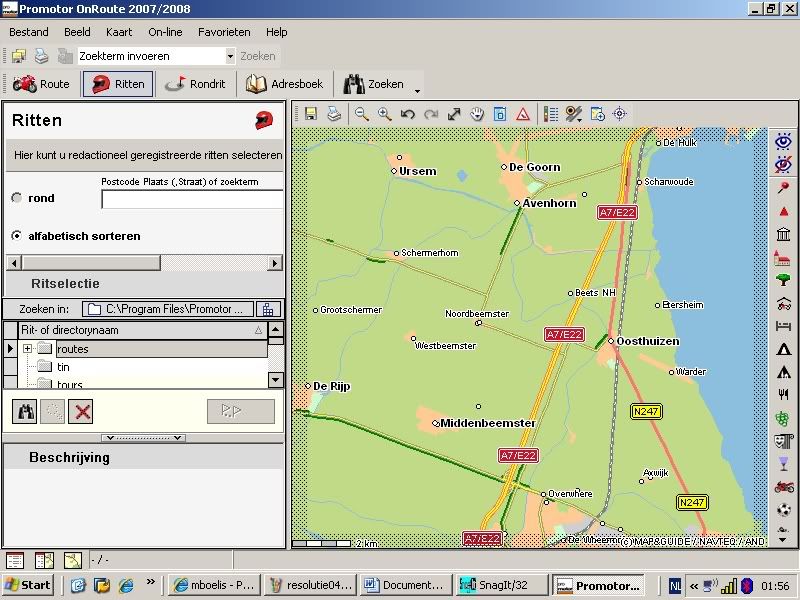The width and height of the screenshot is (800, 600).
Task: Show points of interest with the eye icon
Action: [x=784, y=142]
